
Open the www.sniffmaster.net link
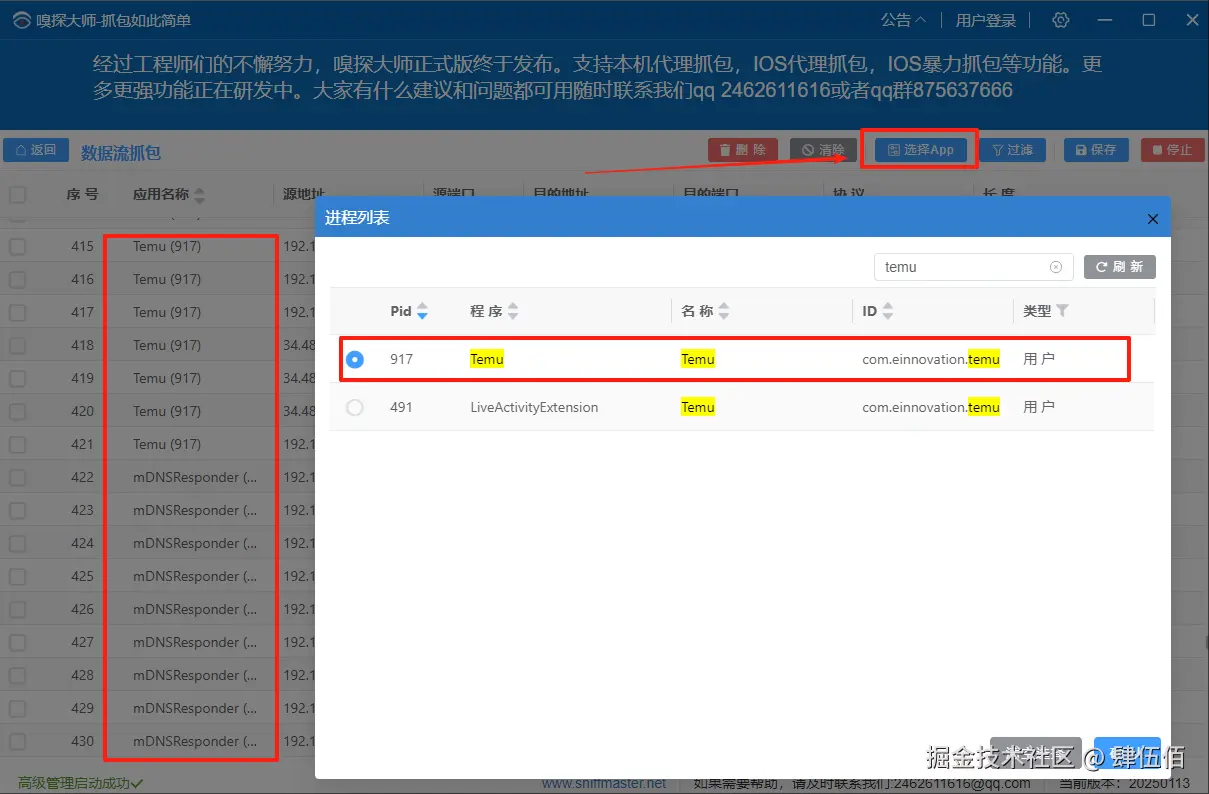[604, 783]
